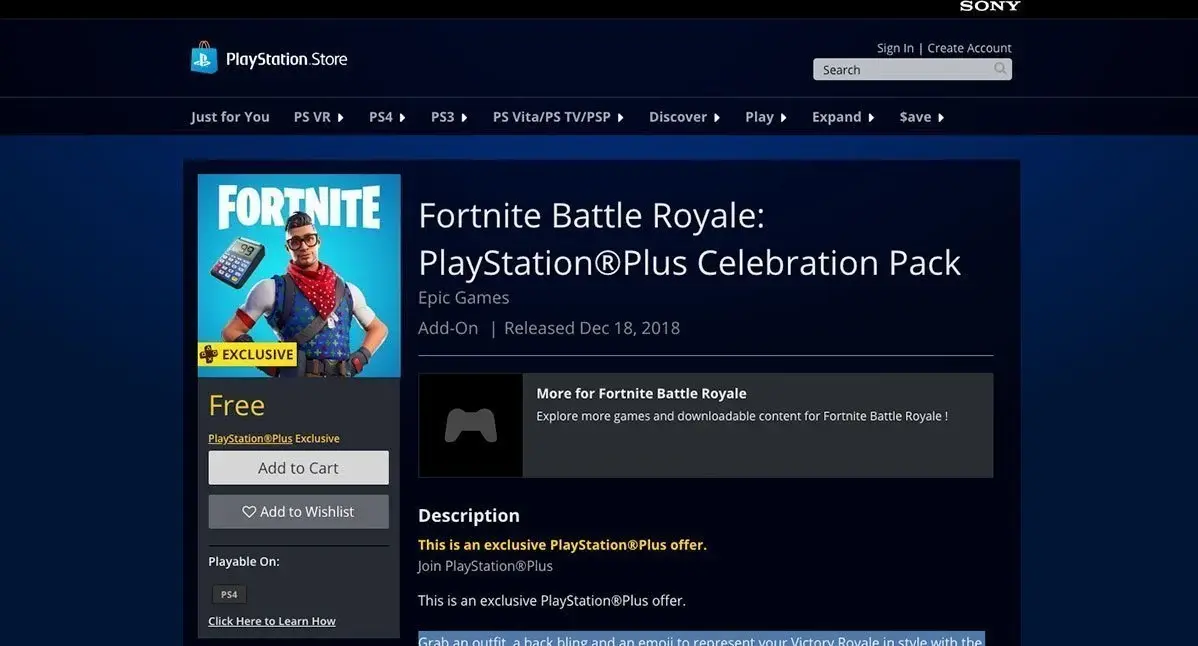Expand the PS Vita/PS TV/PSP menu
Viewport: 1198px width, 646px height.
point(558,117)
